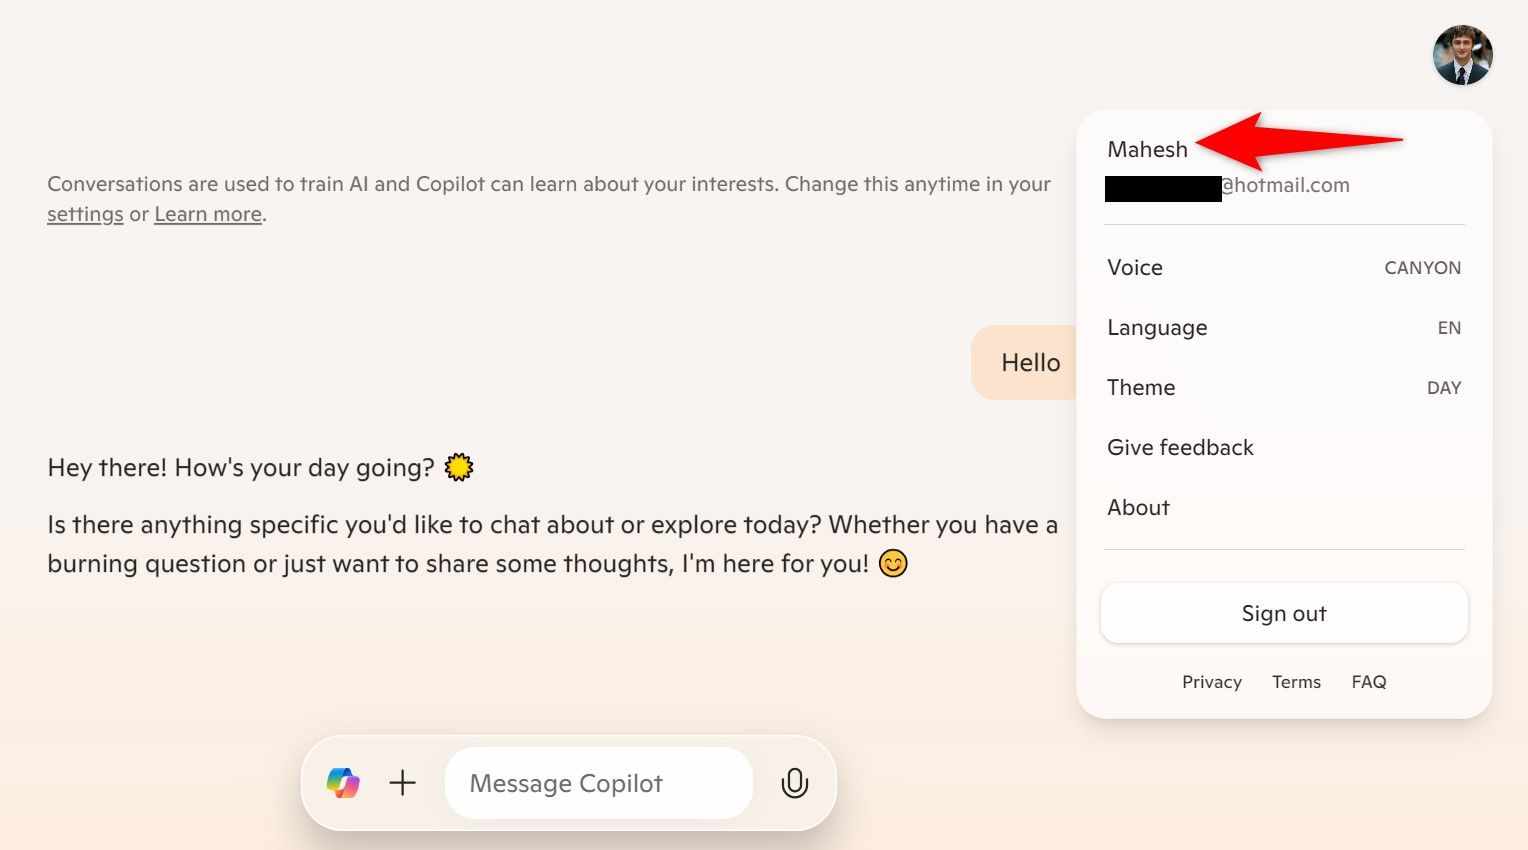
Task: Open the Terms link
Action: [x=1296, y=682]
